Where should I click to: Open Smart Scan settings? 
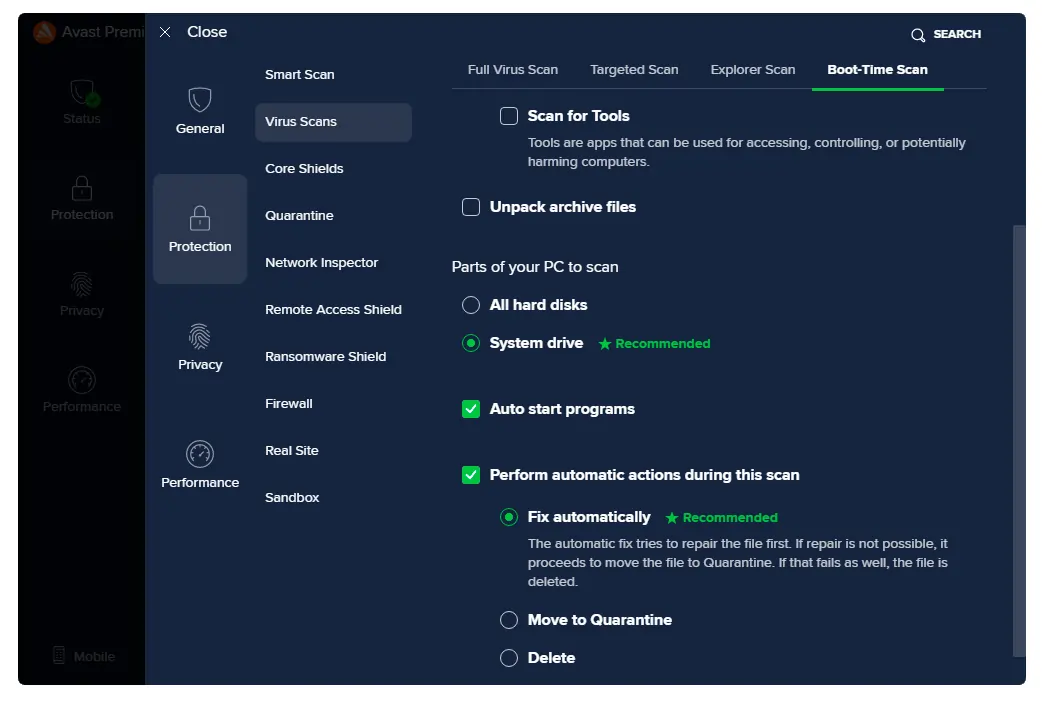(x=300, y=74)
